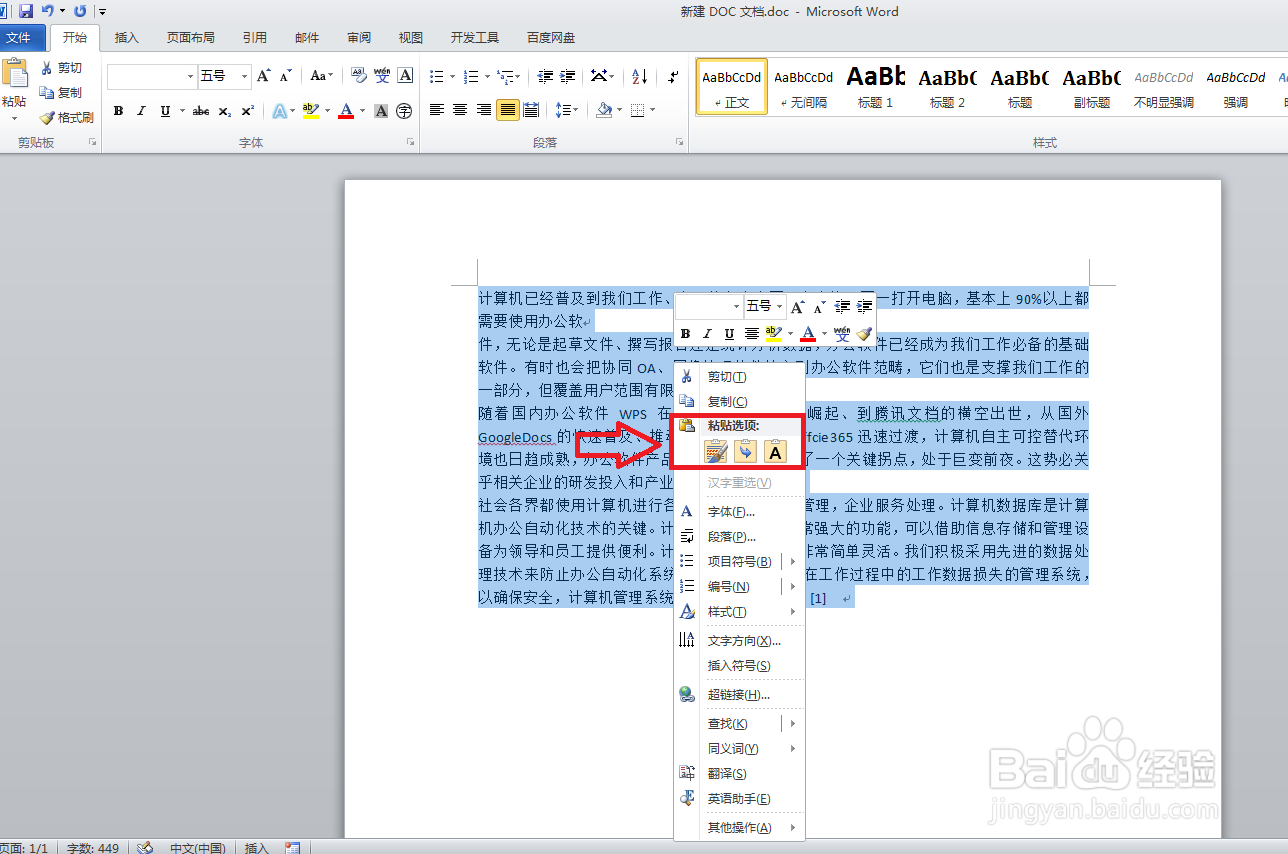This screenshot has height=854, width=1288.
Task: Toggle Align Left in the paragraph group
Action: pos(437,111)
